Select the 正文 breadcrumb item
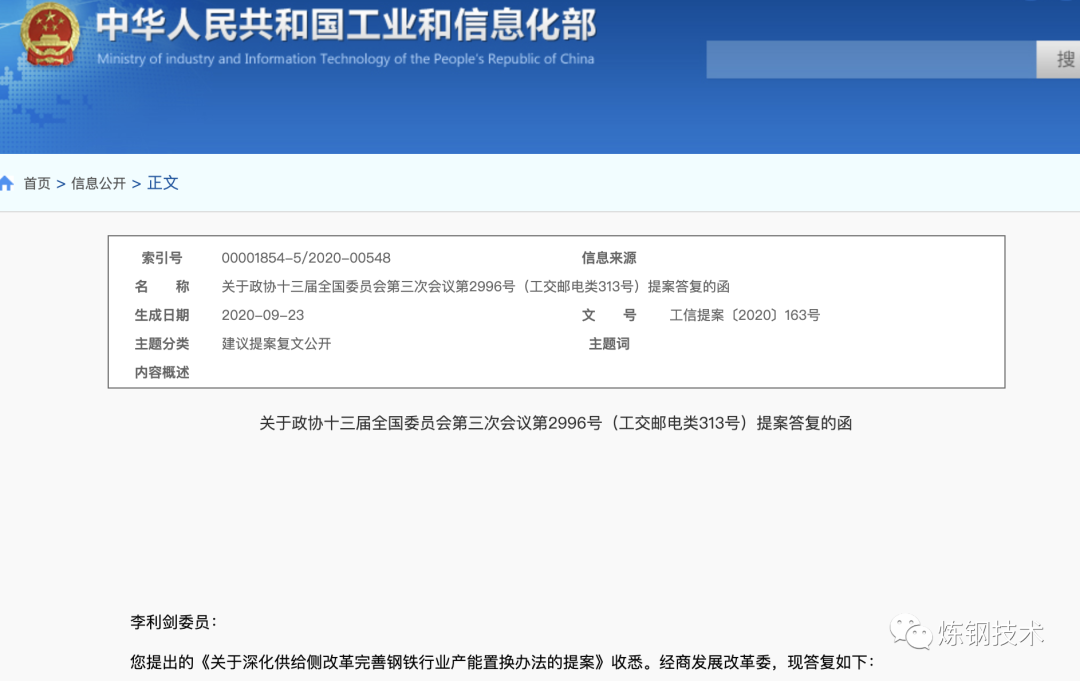This screenshot has height=681, width=1080. (163, 183)
